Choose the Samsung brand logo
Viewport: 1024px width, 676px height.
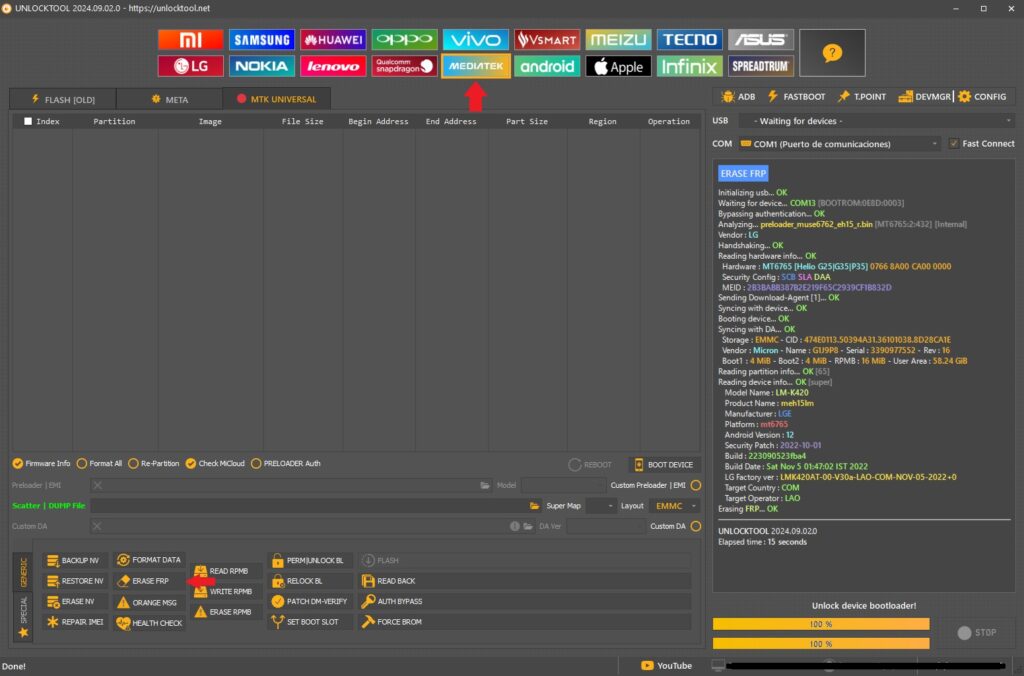coord(262,40)
